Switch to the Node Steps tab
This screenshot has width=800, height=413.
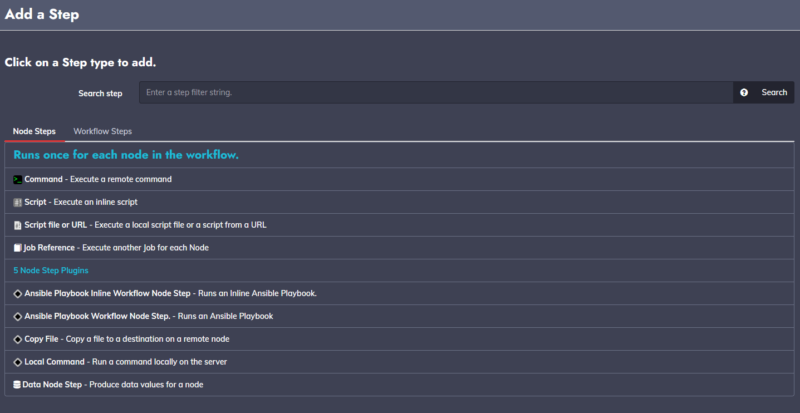[x=34, y=131]
